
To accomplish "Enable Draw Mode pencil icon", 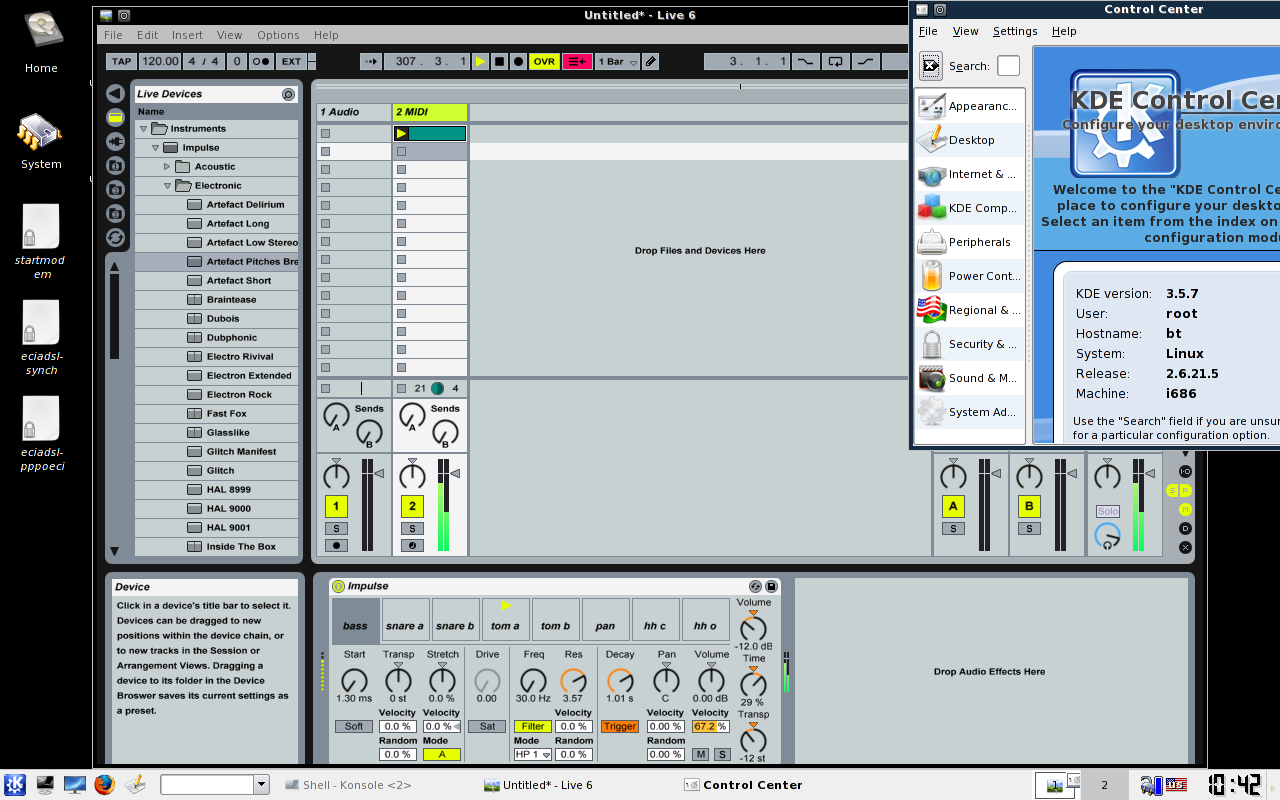I will pos(651,61).
